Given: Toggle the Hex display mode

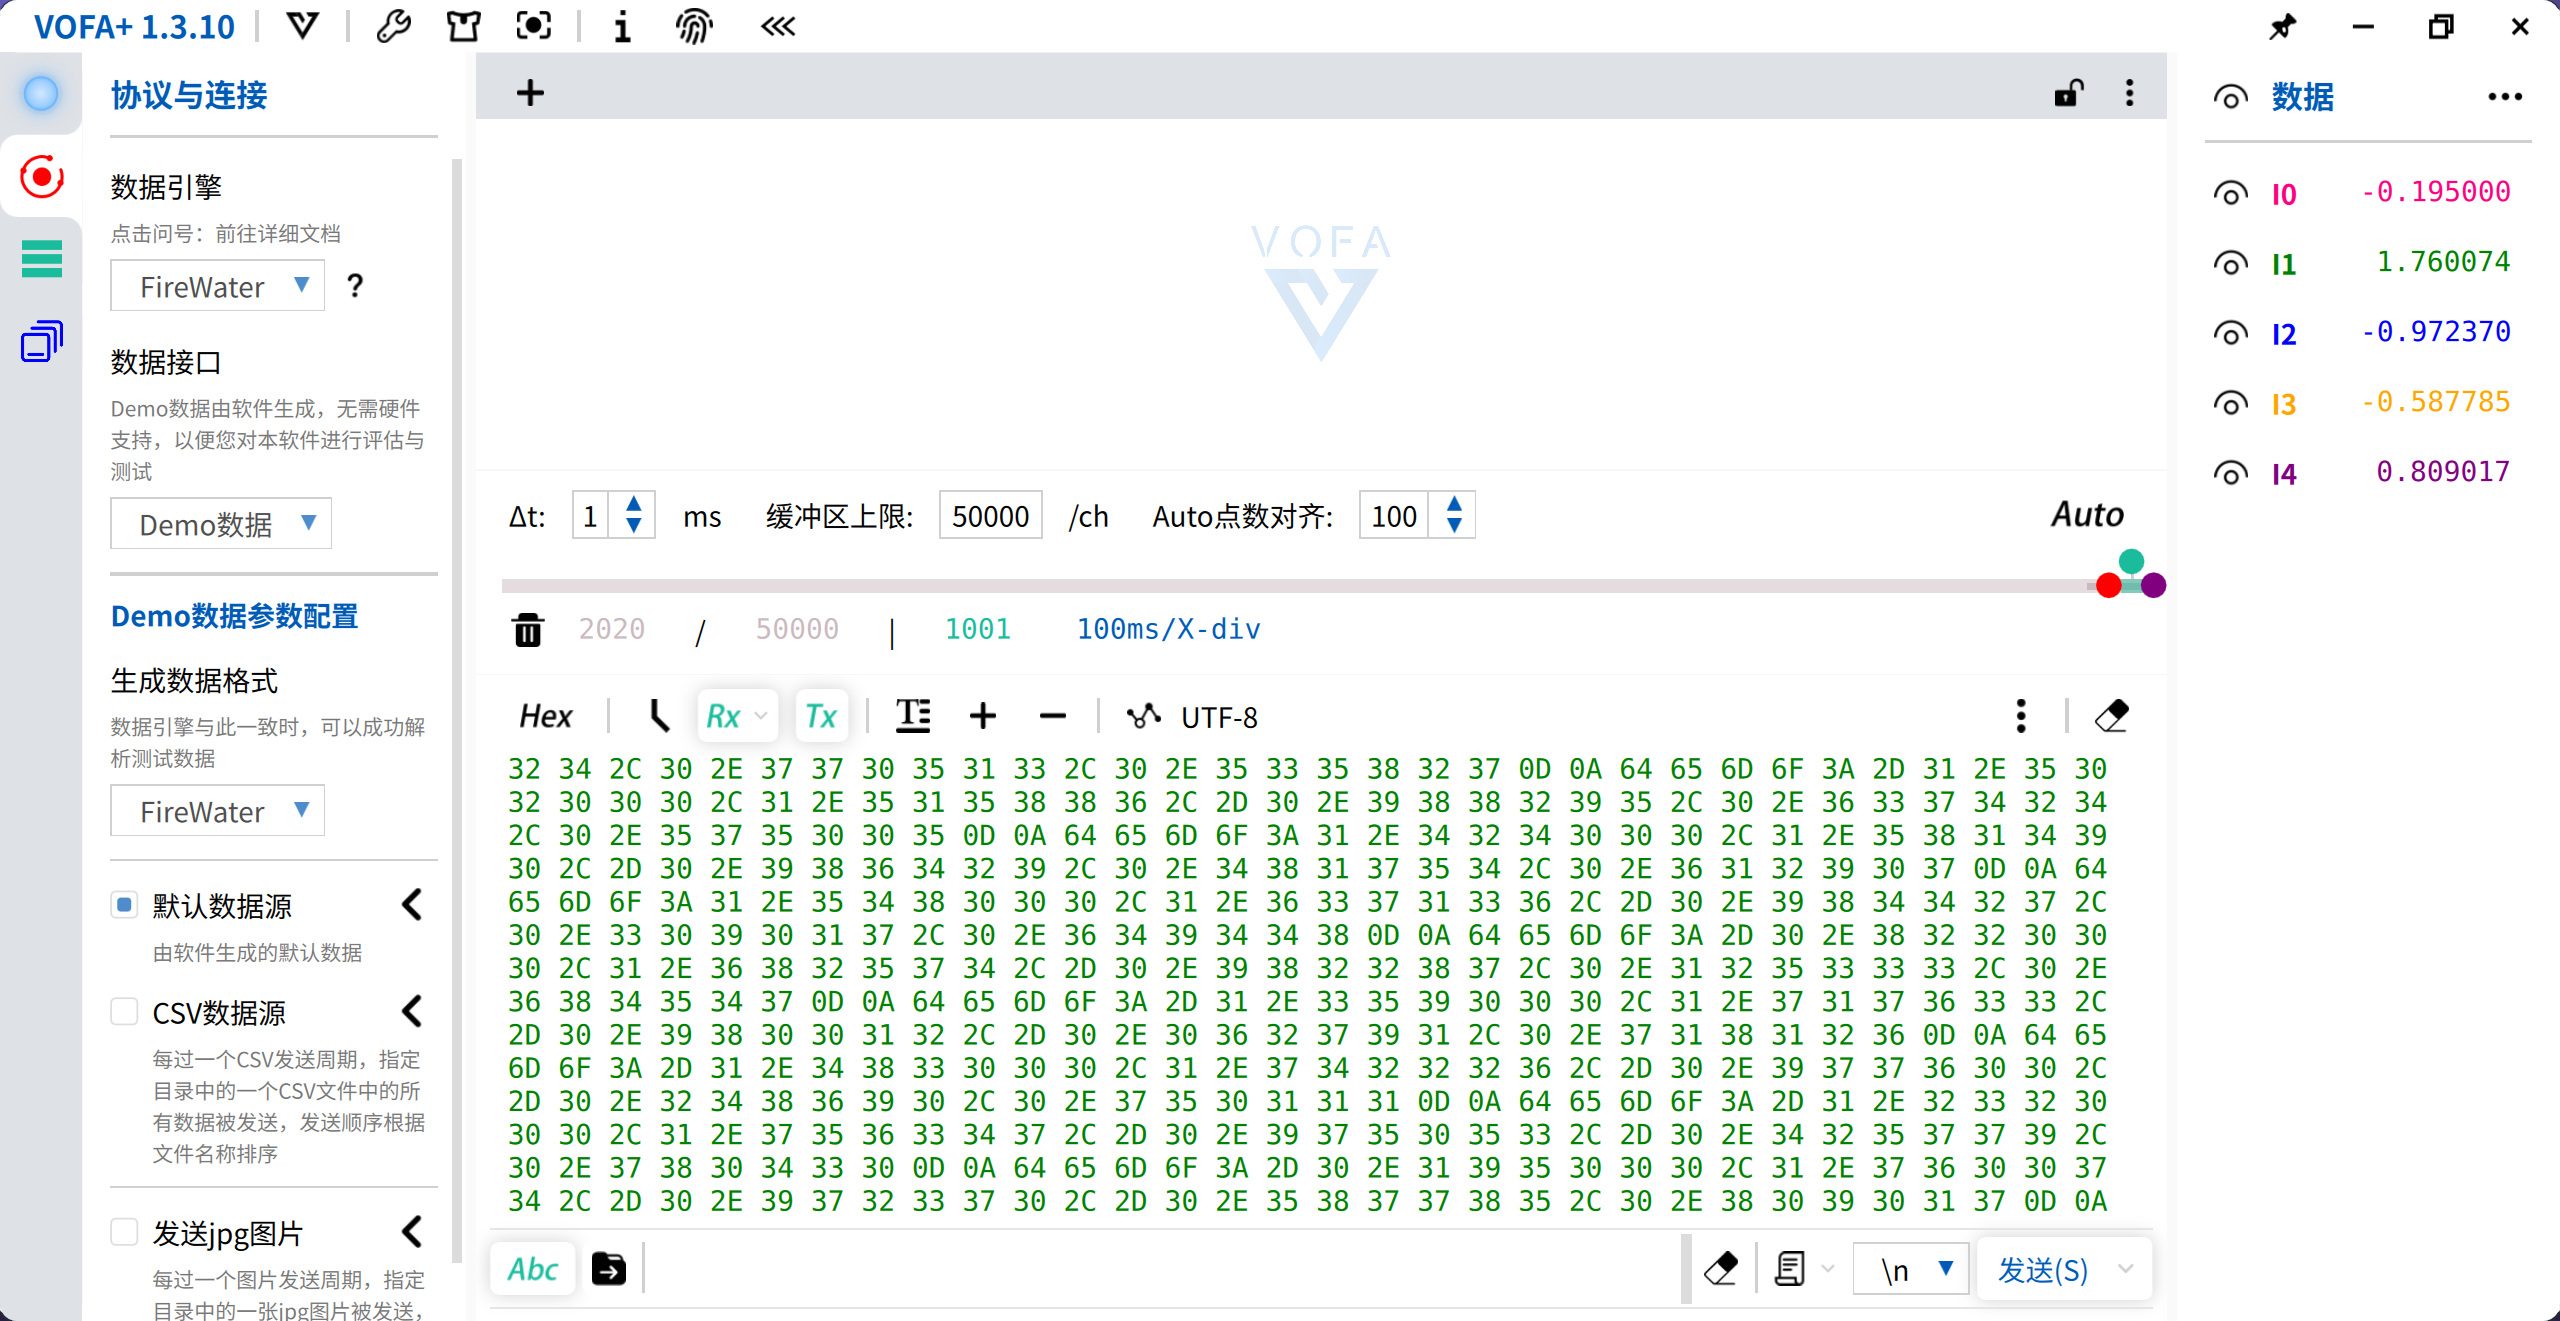Looking at the screenshot, I should tap(545, 716).
